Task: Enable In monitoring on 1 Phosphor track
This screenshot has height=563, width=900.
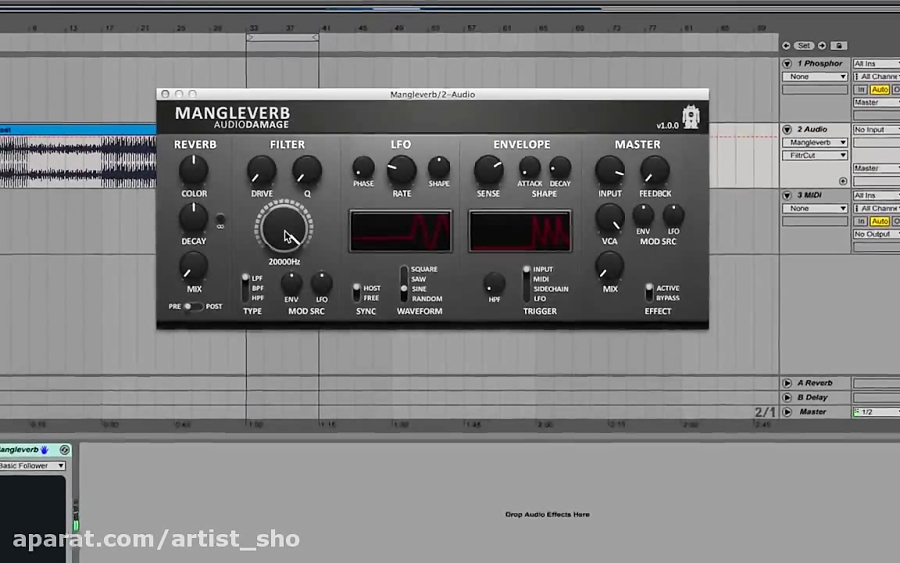Action: click(x=860, y=90)
